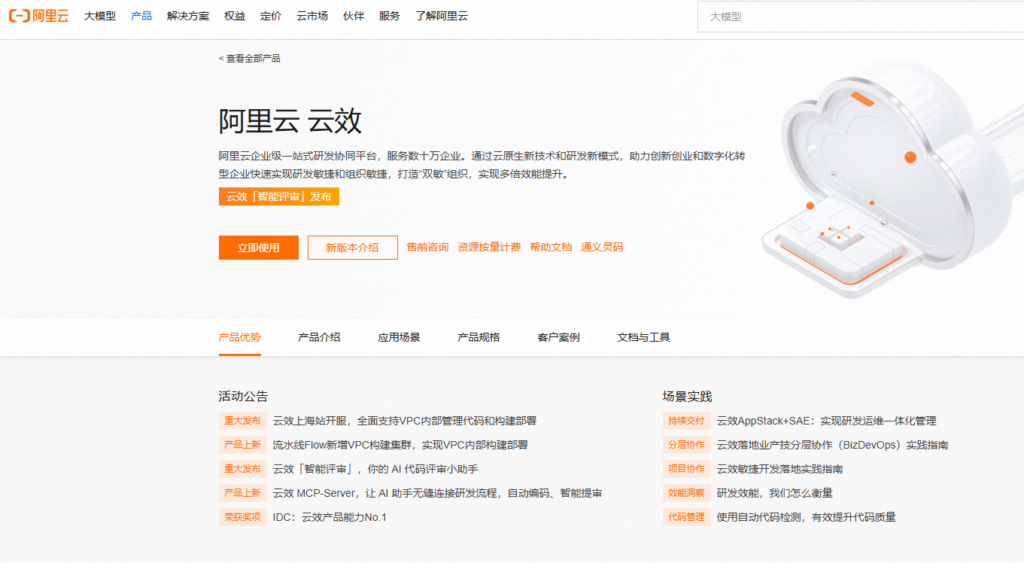The image size is (1024, 563).
Task: Select the 产品优势 tab
Action: click(240, 337)
